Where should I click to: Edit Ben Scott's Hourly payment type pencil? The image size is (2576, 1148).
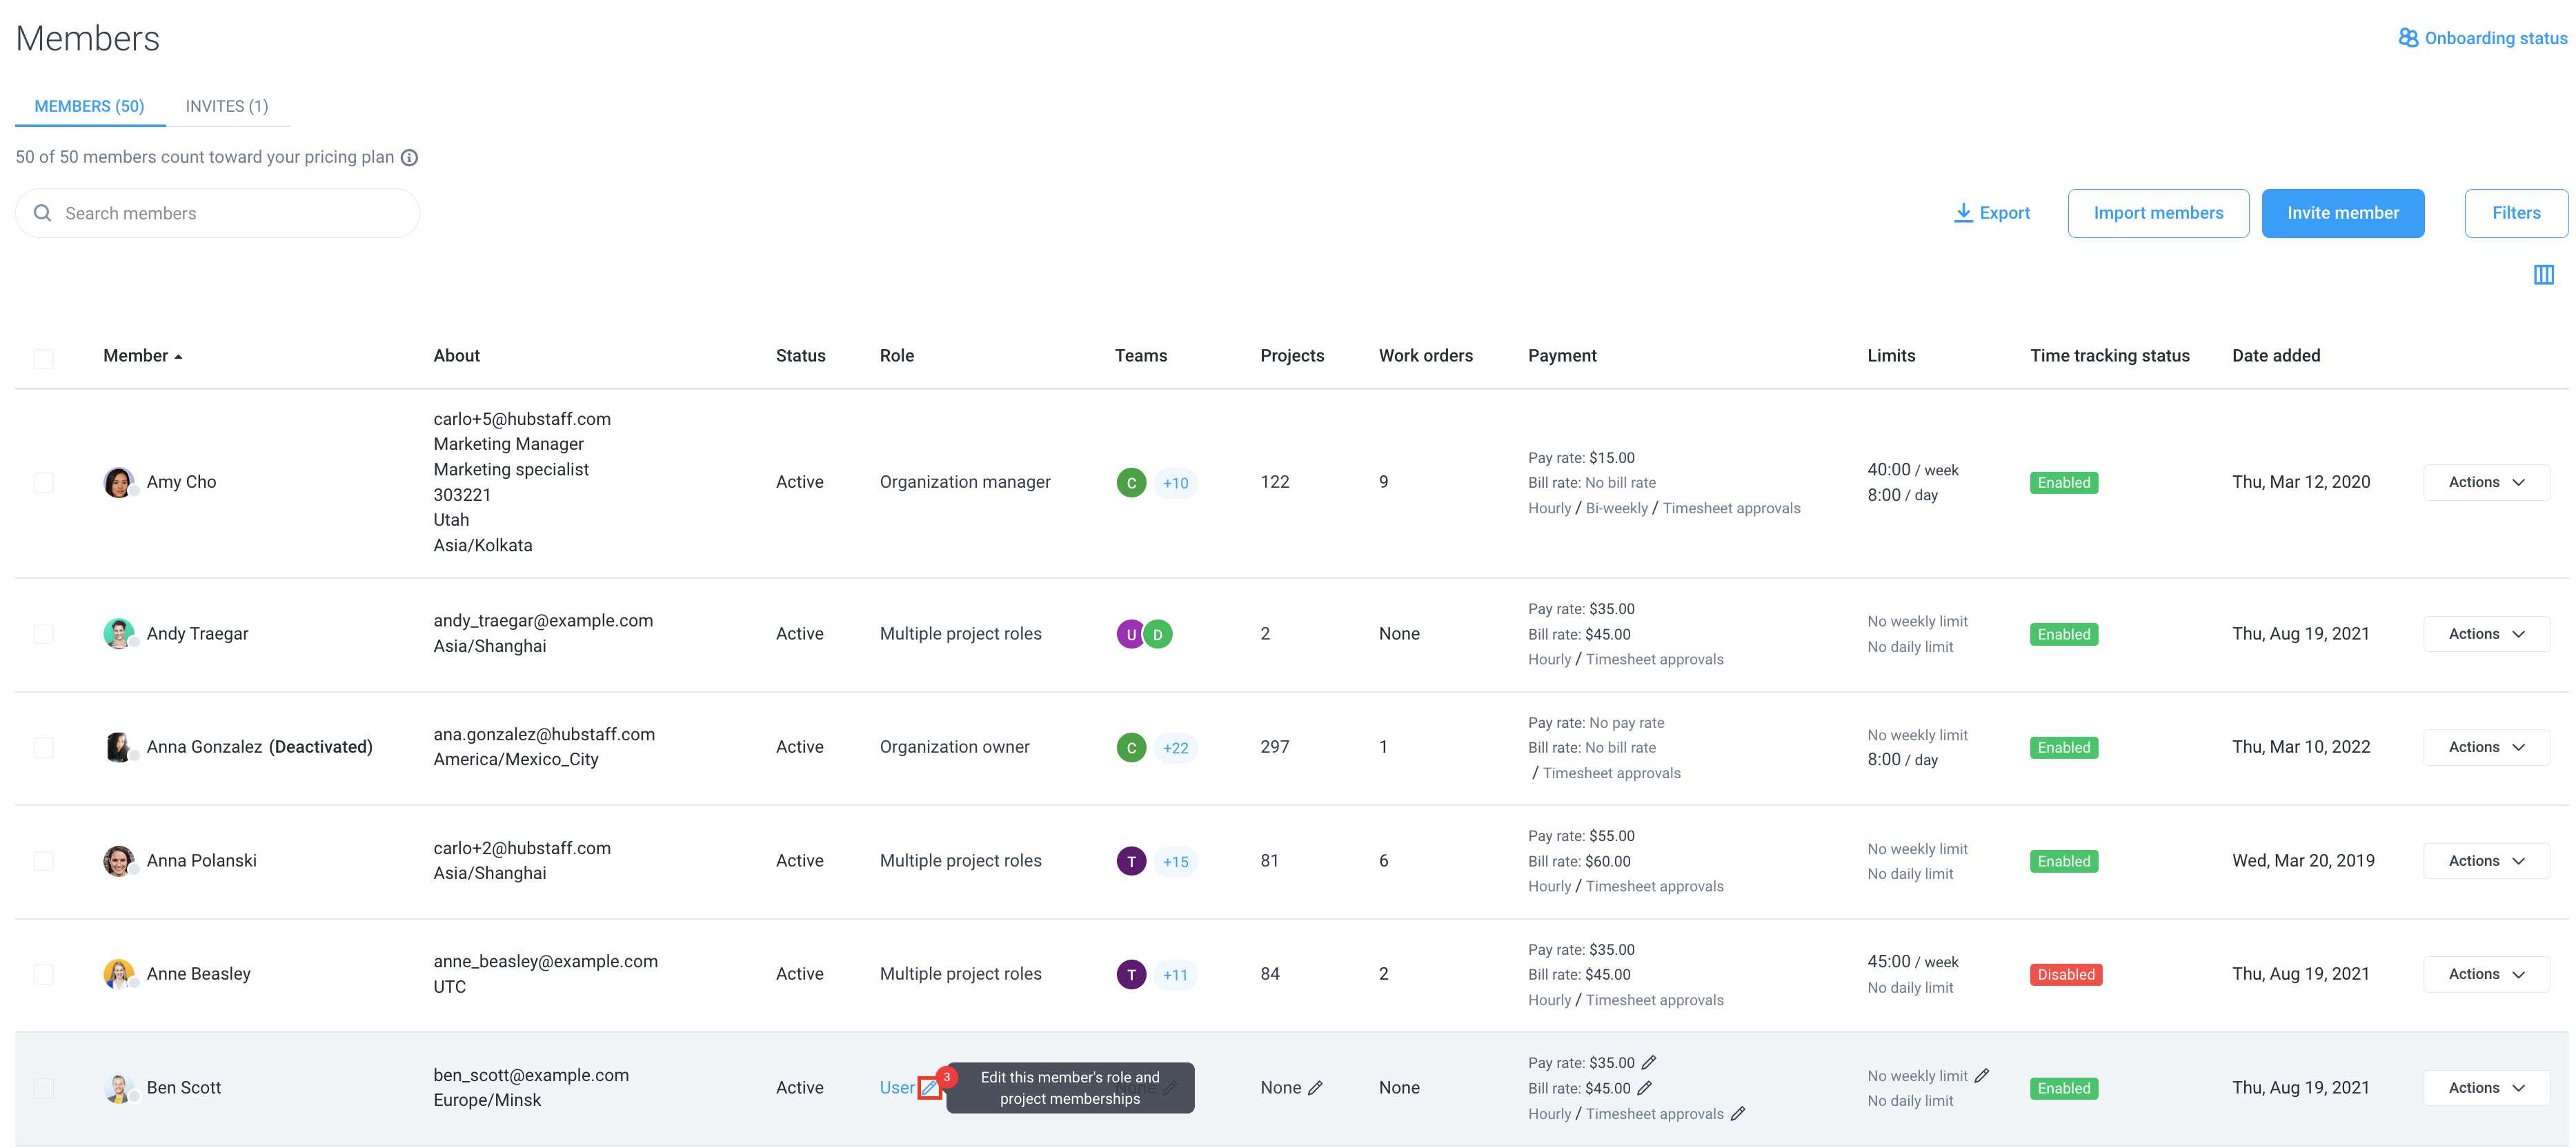click(1738, 1114)
